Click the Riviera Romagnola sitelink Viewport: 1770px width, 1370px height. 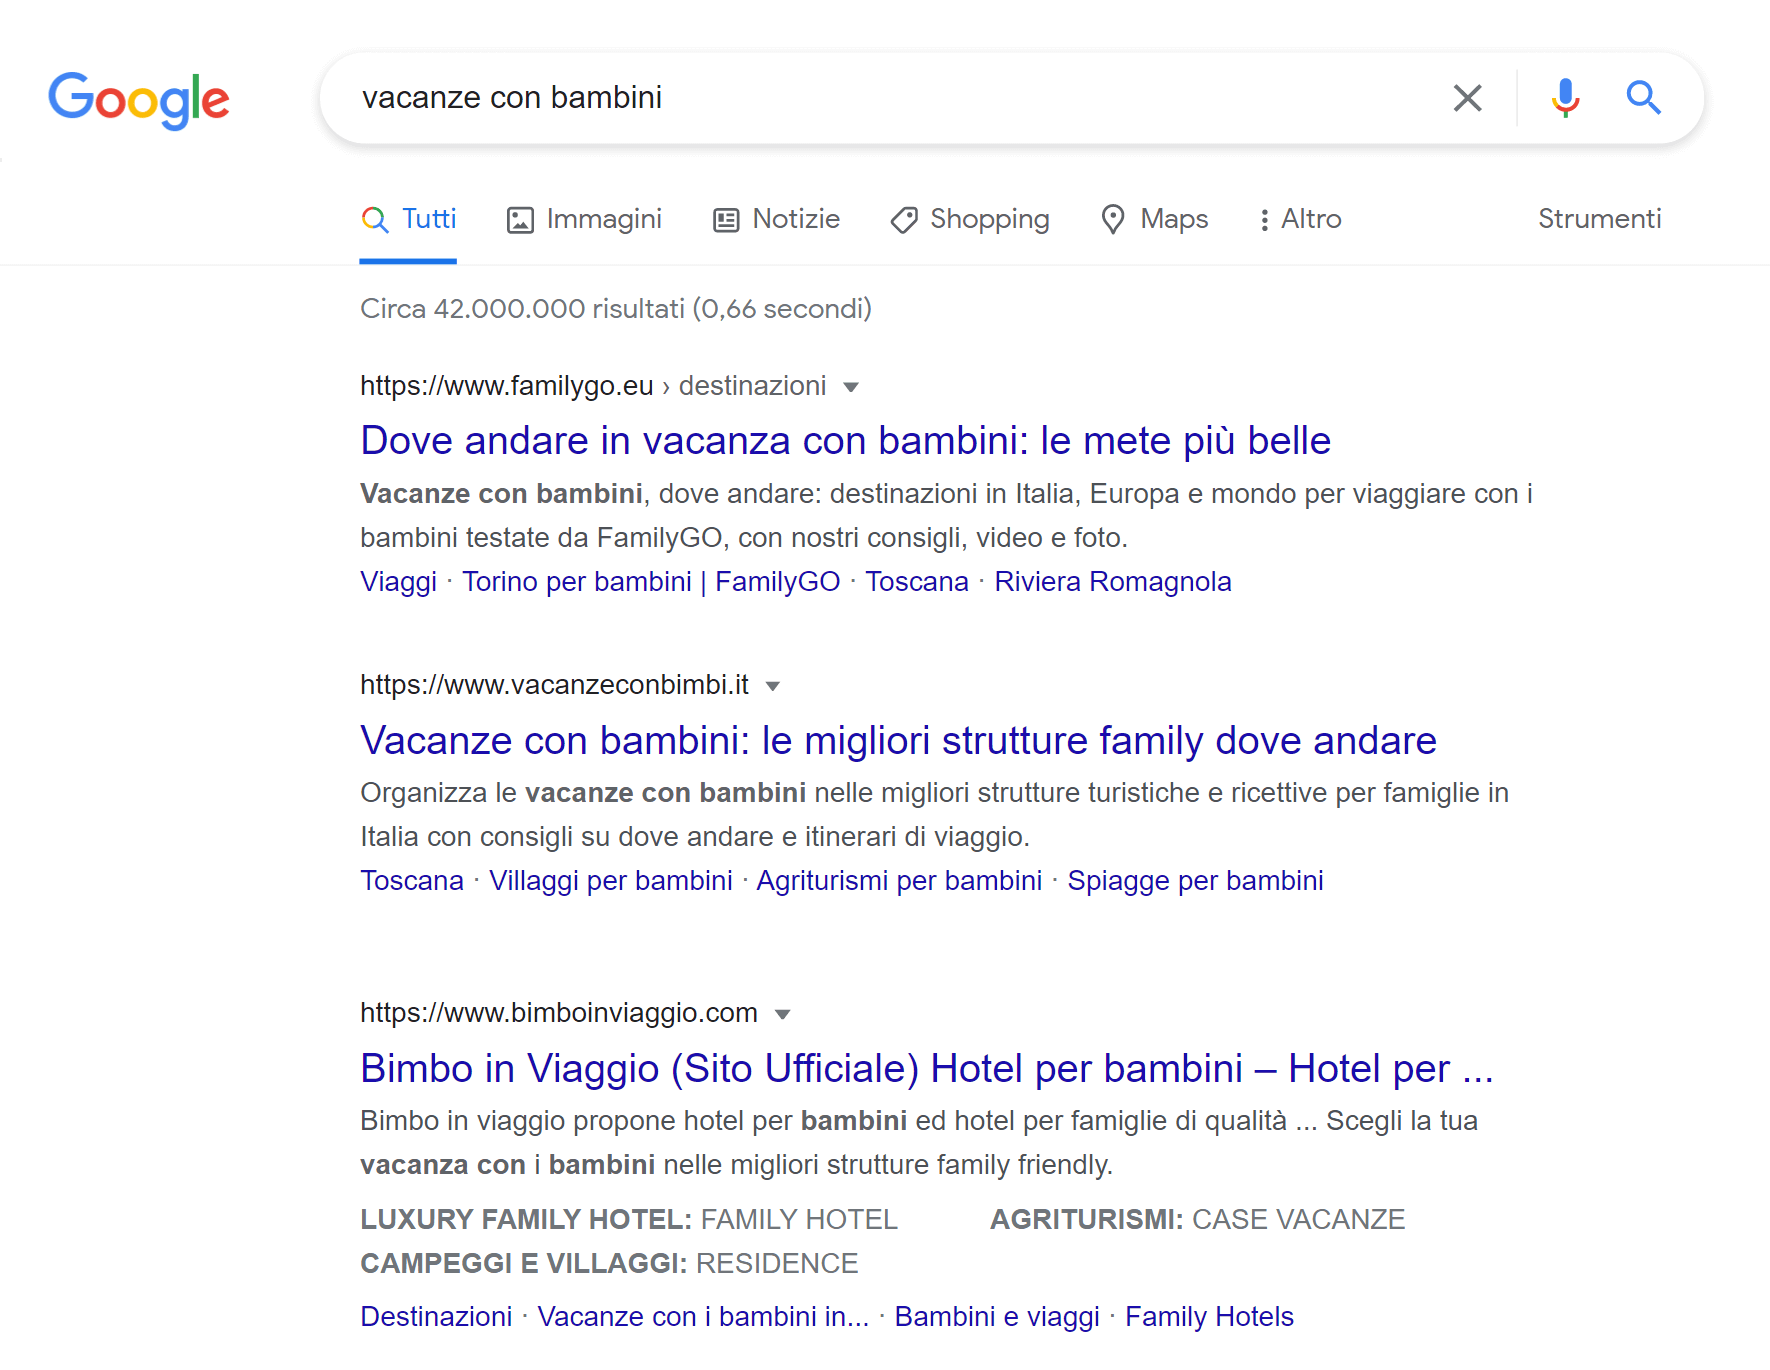1113,582
